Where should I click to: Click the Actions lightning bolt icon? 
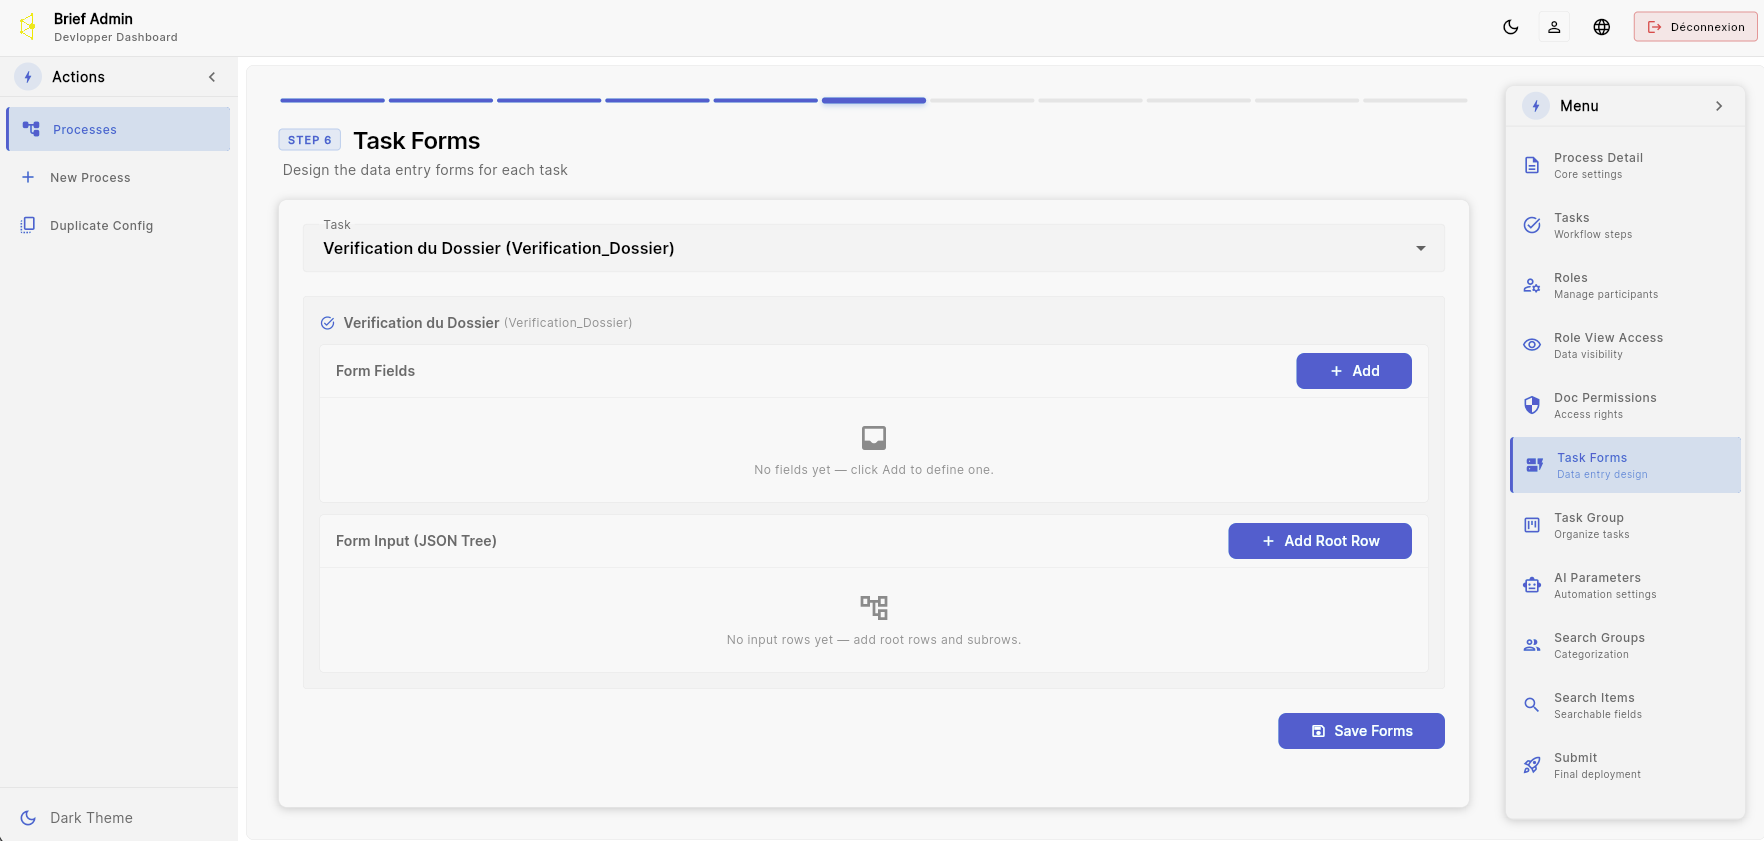click(x=28, y=77)
